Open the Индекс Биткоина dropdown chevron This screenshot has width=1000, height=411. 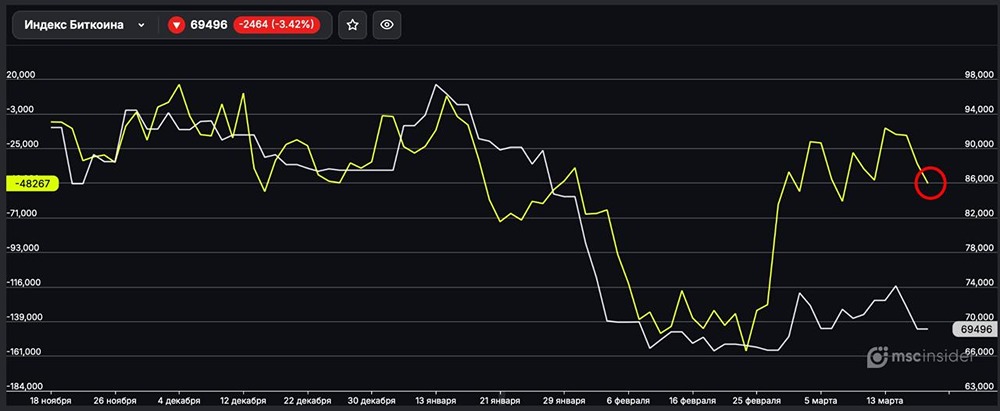(141, 26)
